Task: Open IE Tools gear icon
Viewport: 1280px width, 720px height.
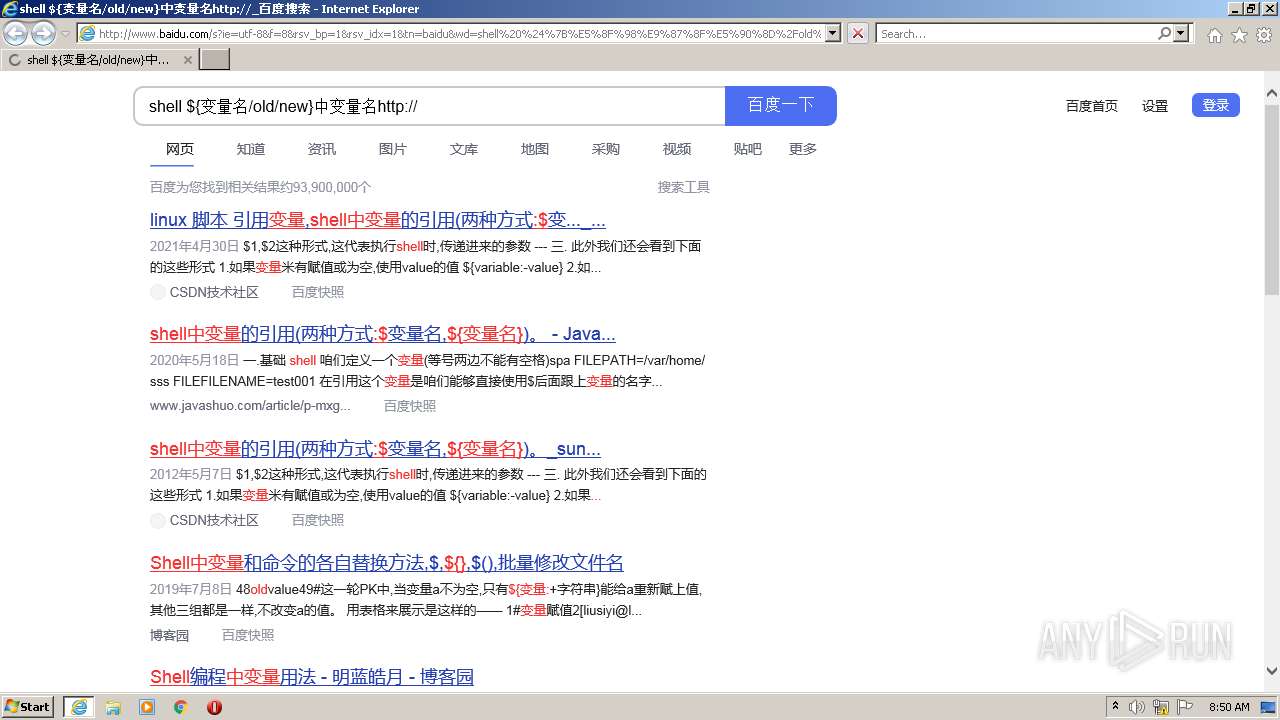Action: (1264, 35)
